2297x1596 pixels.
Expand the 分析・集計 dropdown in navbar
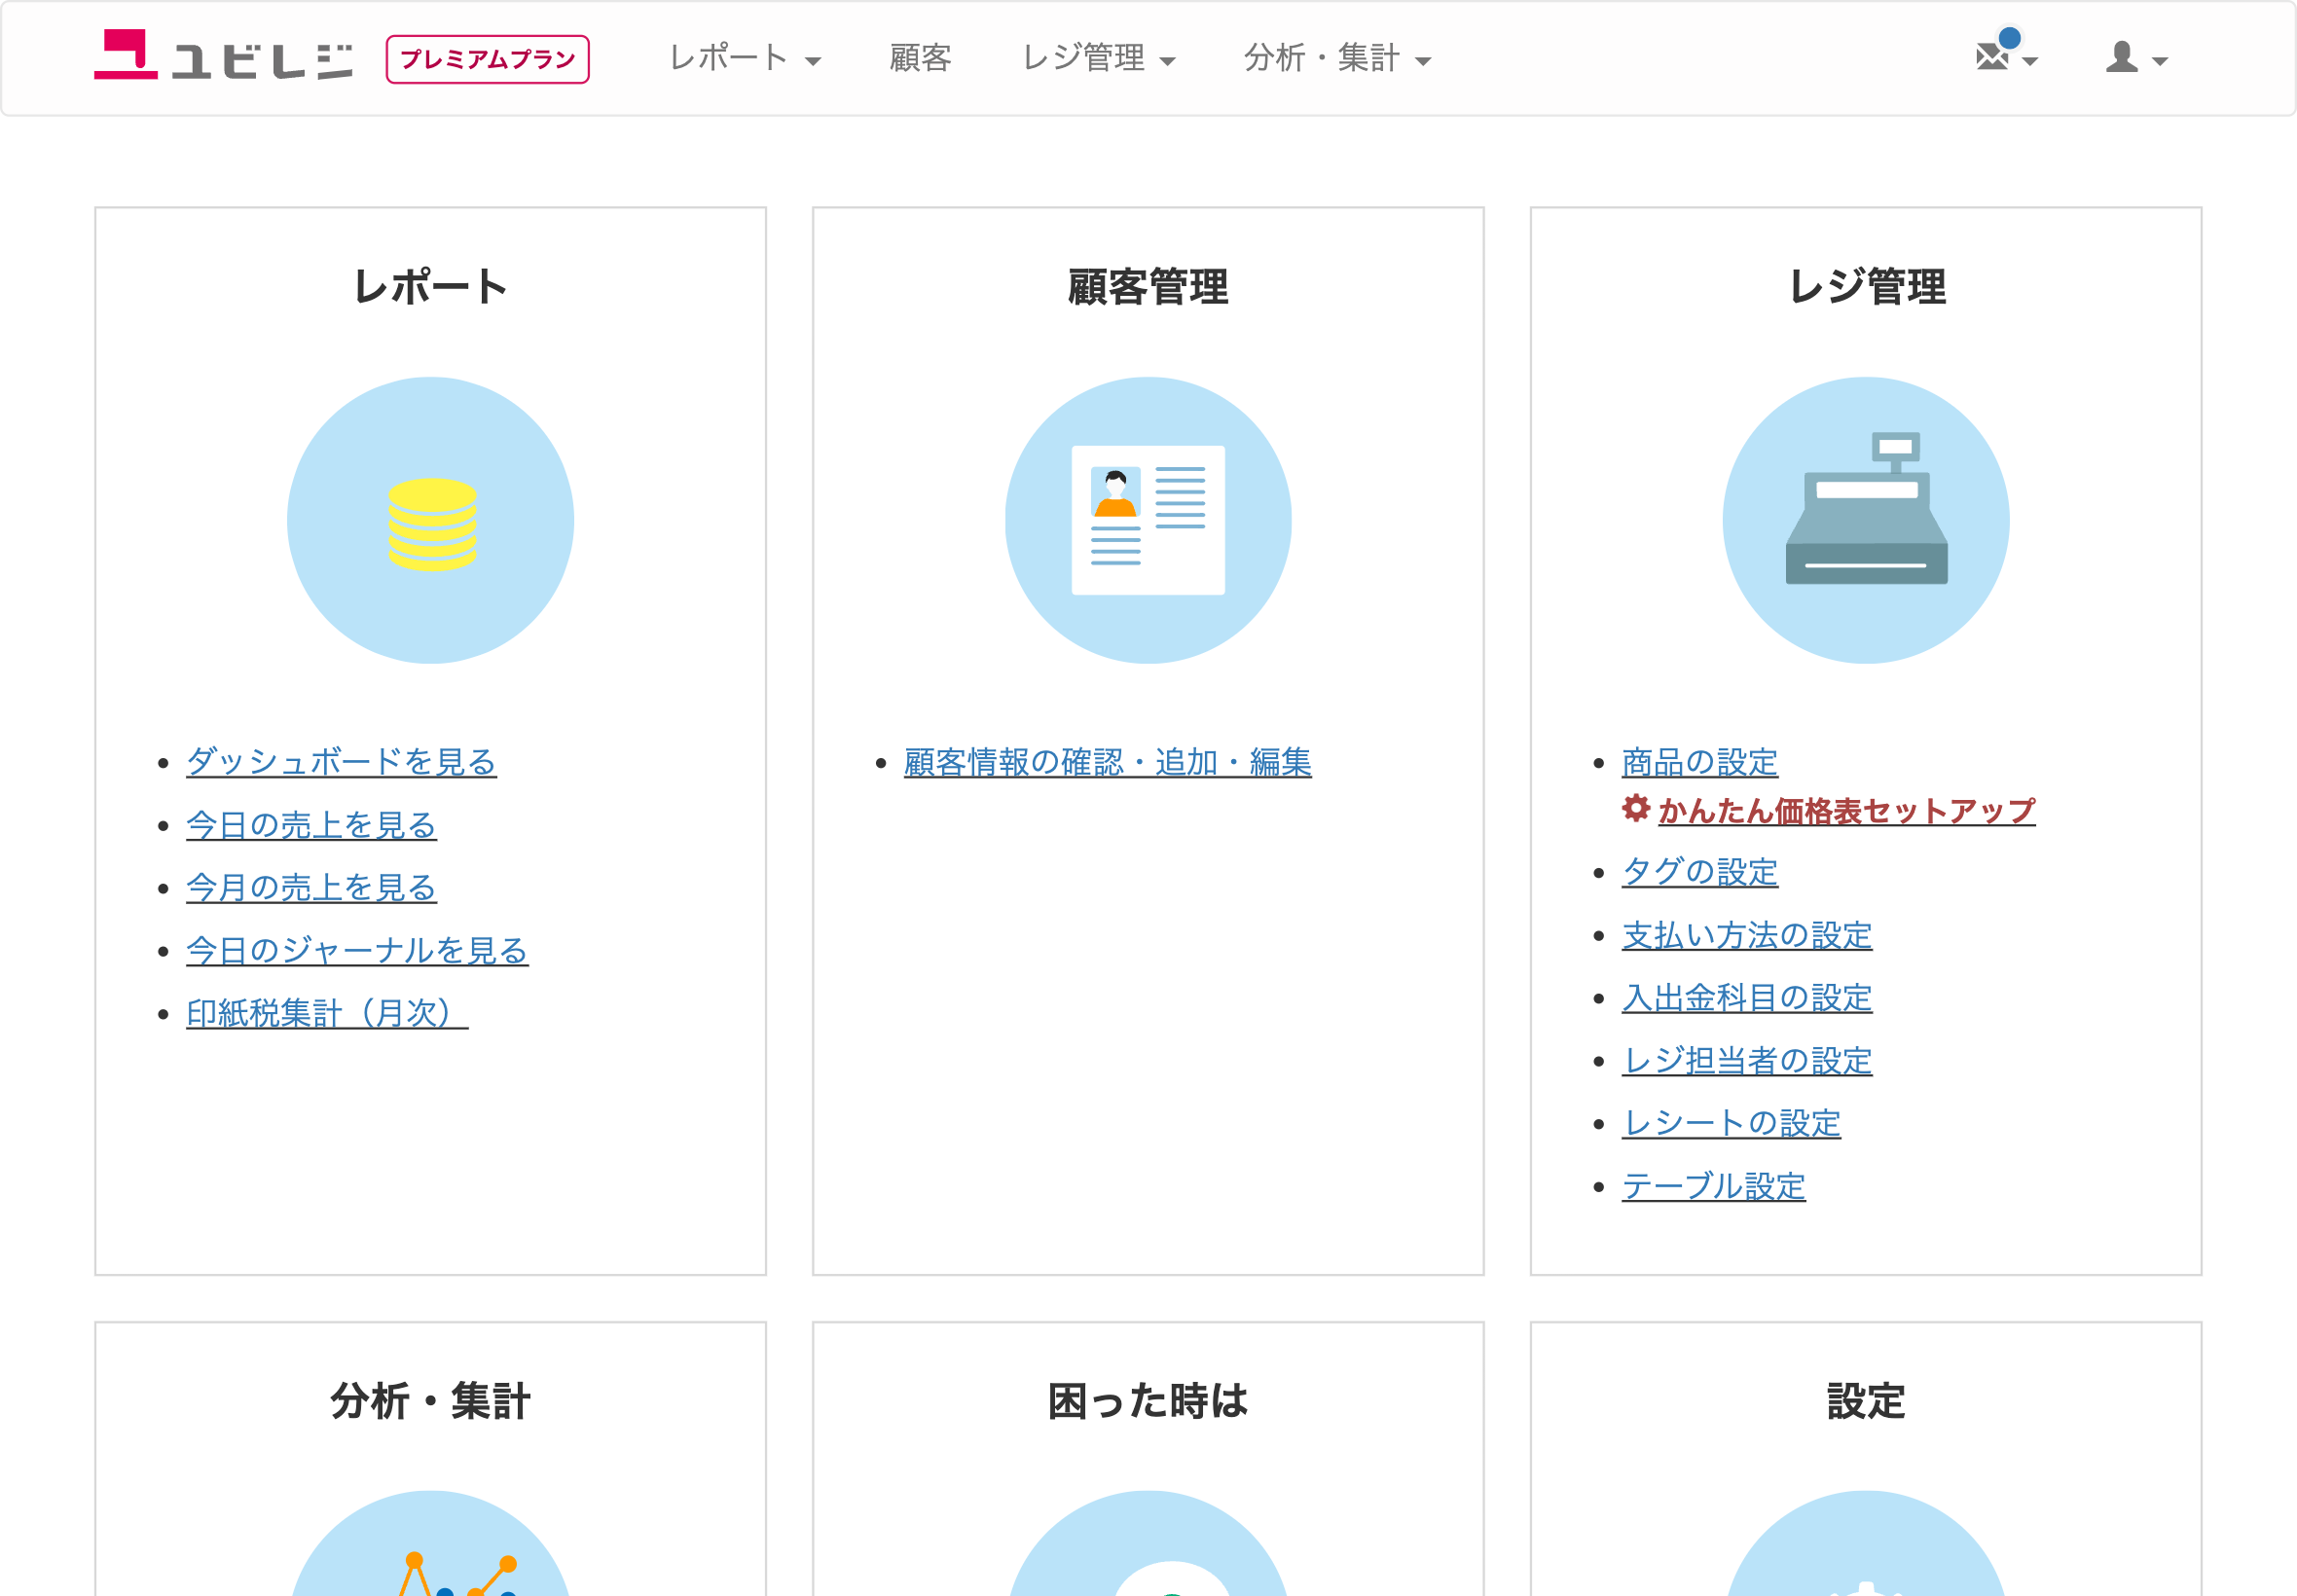(x=1337, y=58)
